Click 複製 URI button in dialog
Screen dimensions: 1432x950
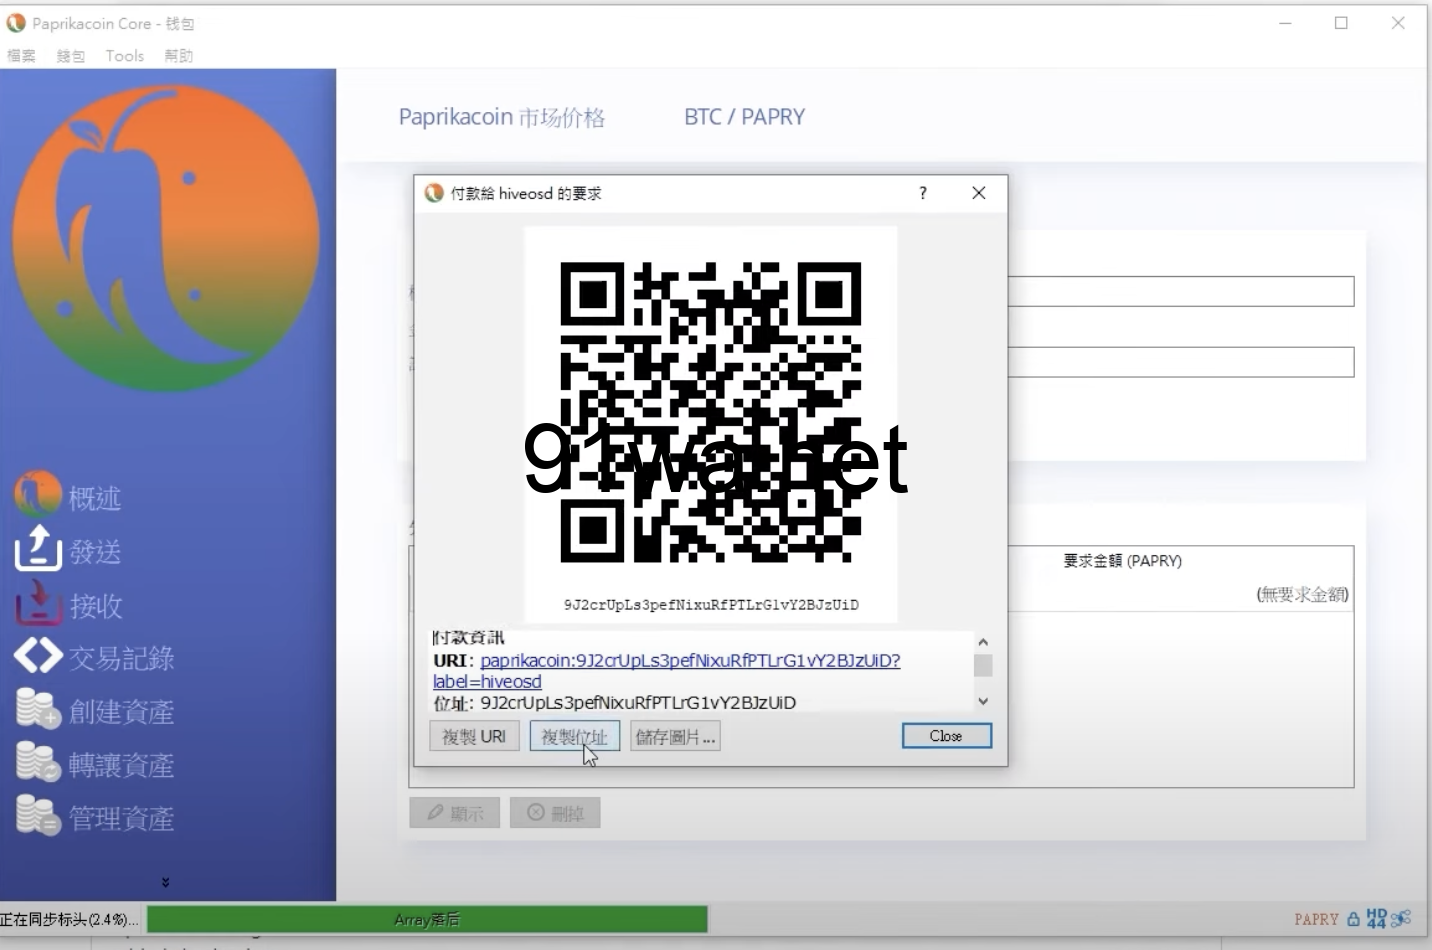[474, 737]
